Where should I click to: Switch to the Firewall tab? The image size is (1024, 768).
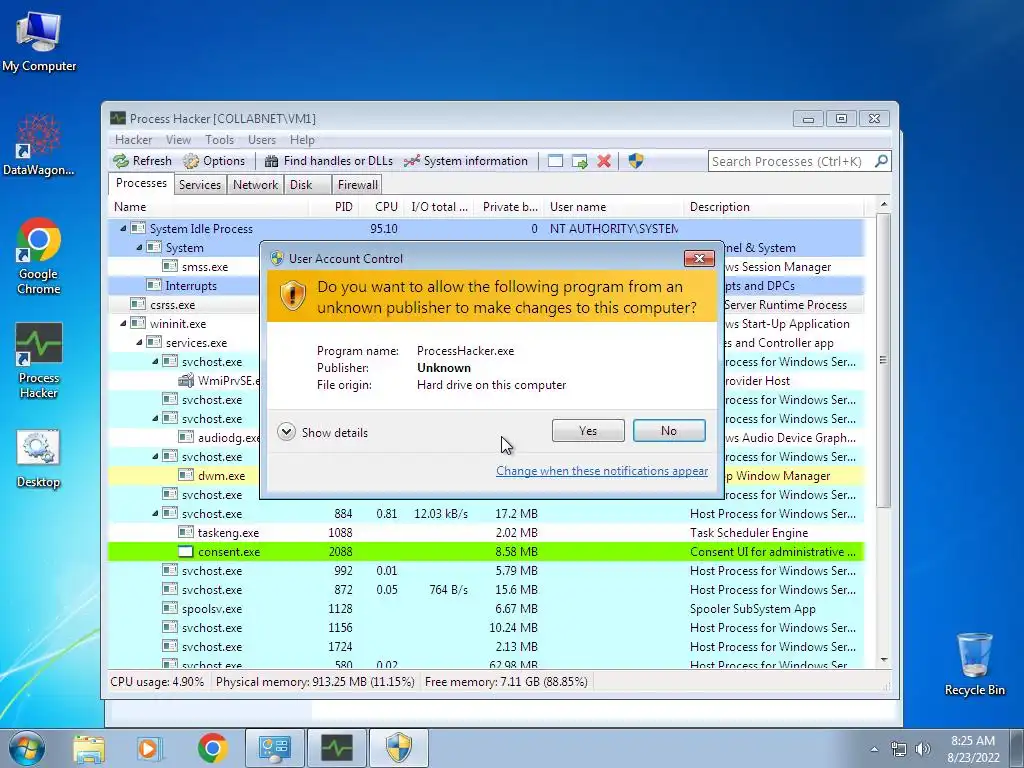[357, 185]
